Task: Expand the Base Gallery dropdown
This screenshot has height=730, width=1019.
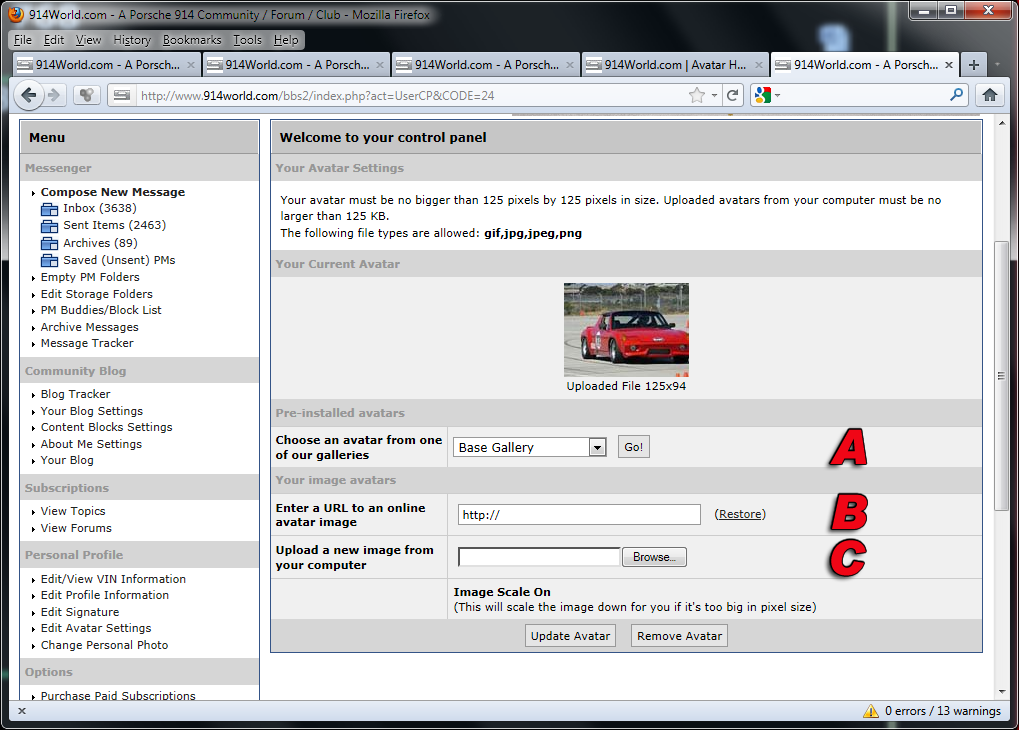Action: point(597,447)
